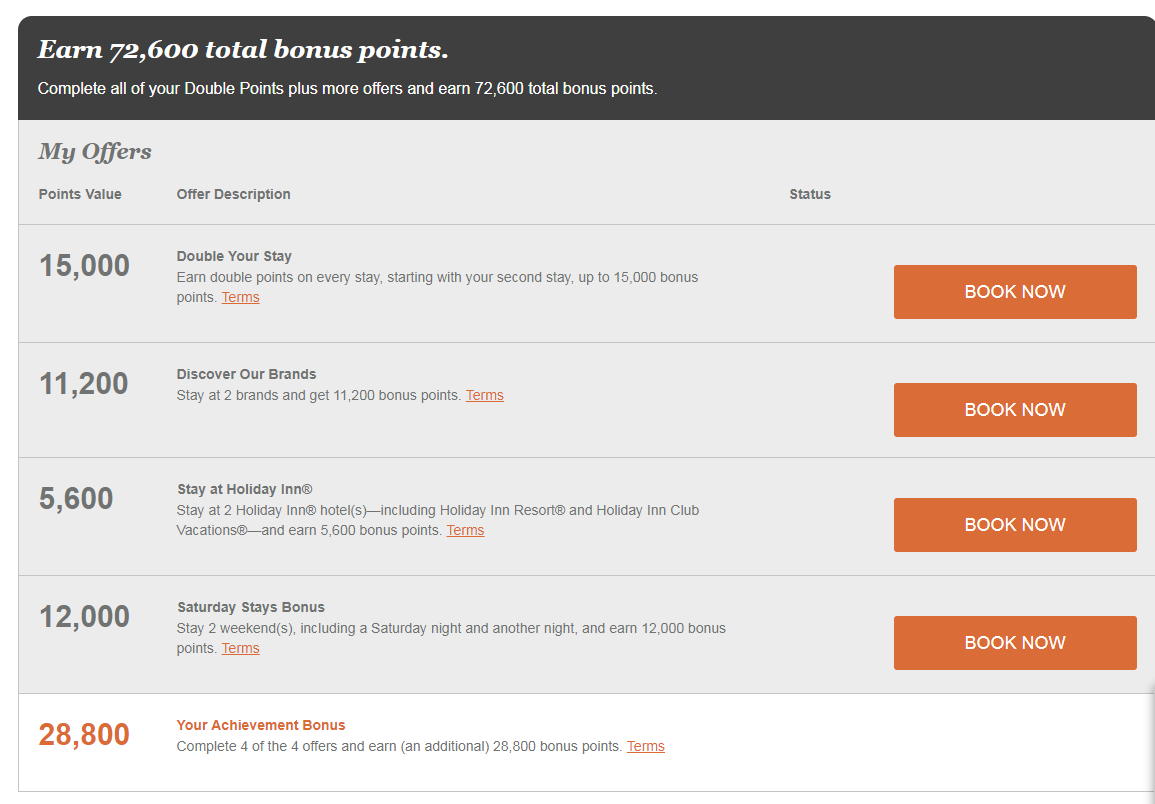This screenshot has height=804, width=1155.
Task: Click the 28,800 points value
Action: click(x=84, y=735)
